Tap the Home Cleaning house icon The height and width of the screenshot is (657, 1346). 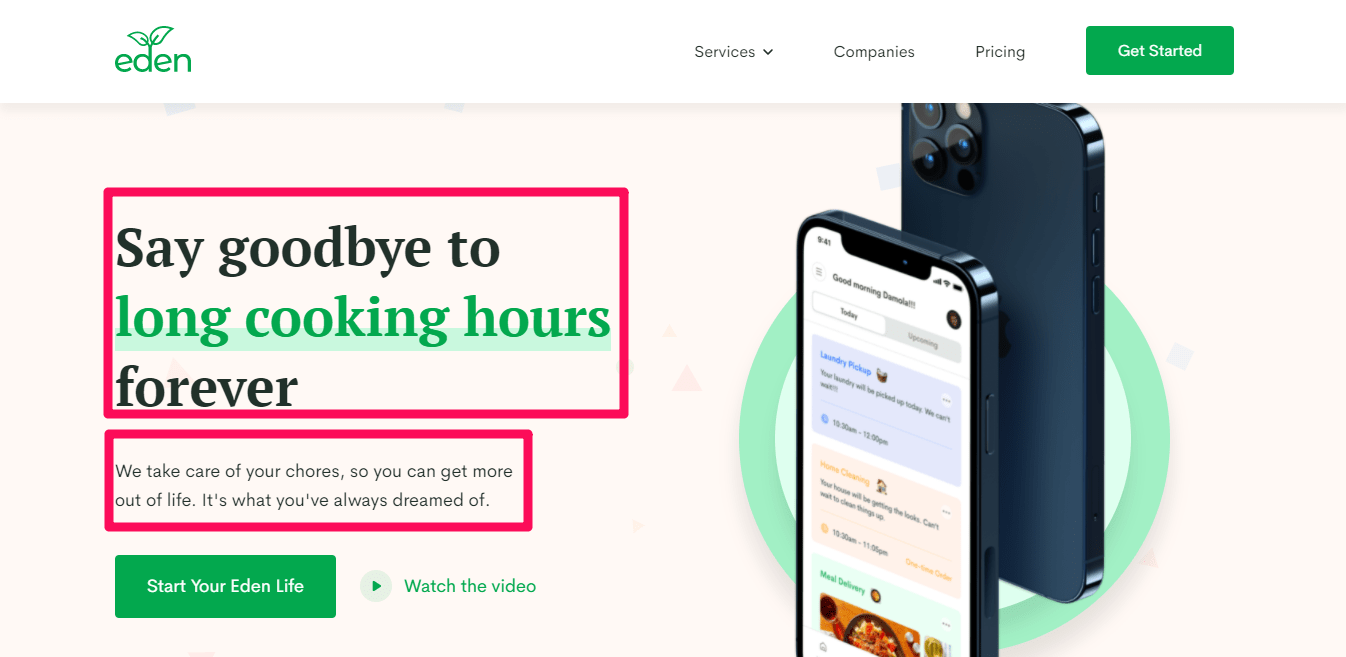[882, 486]
